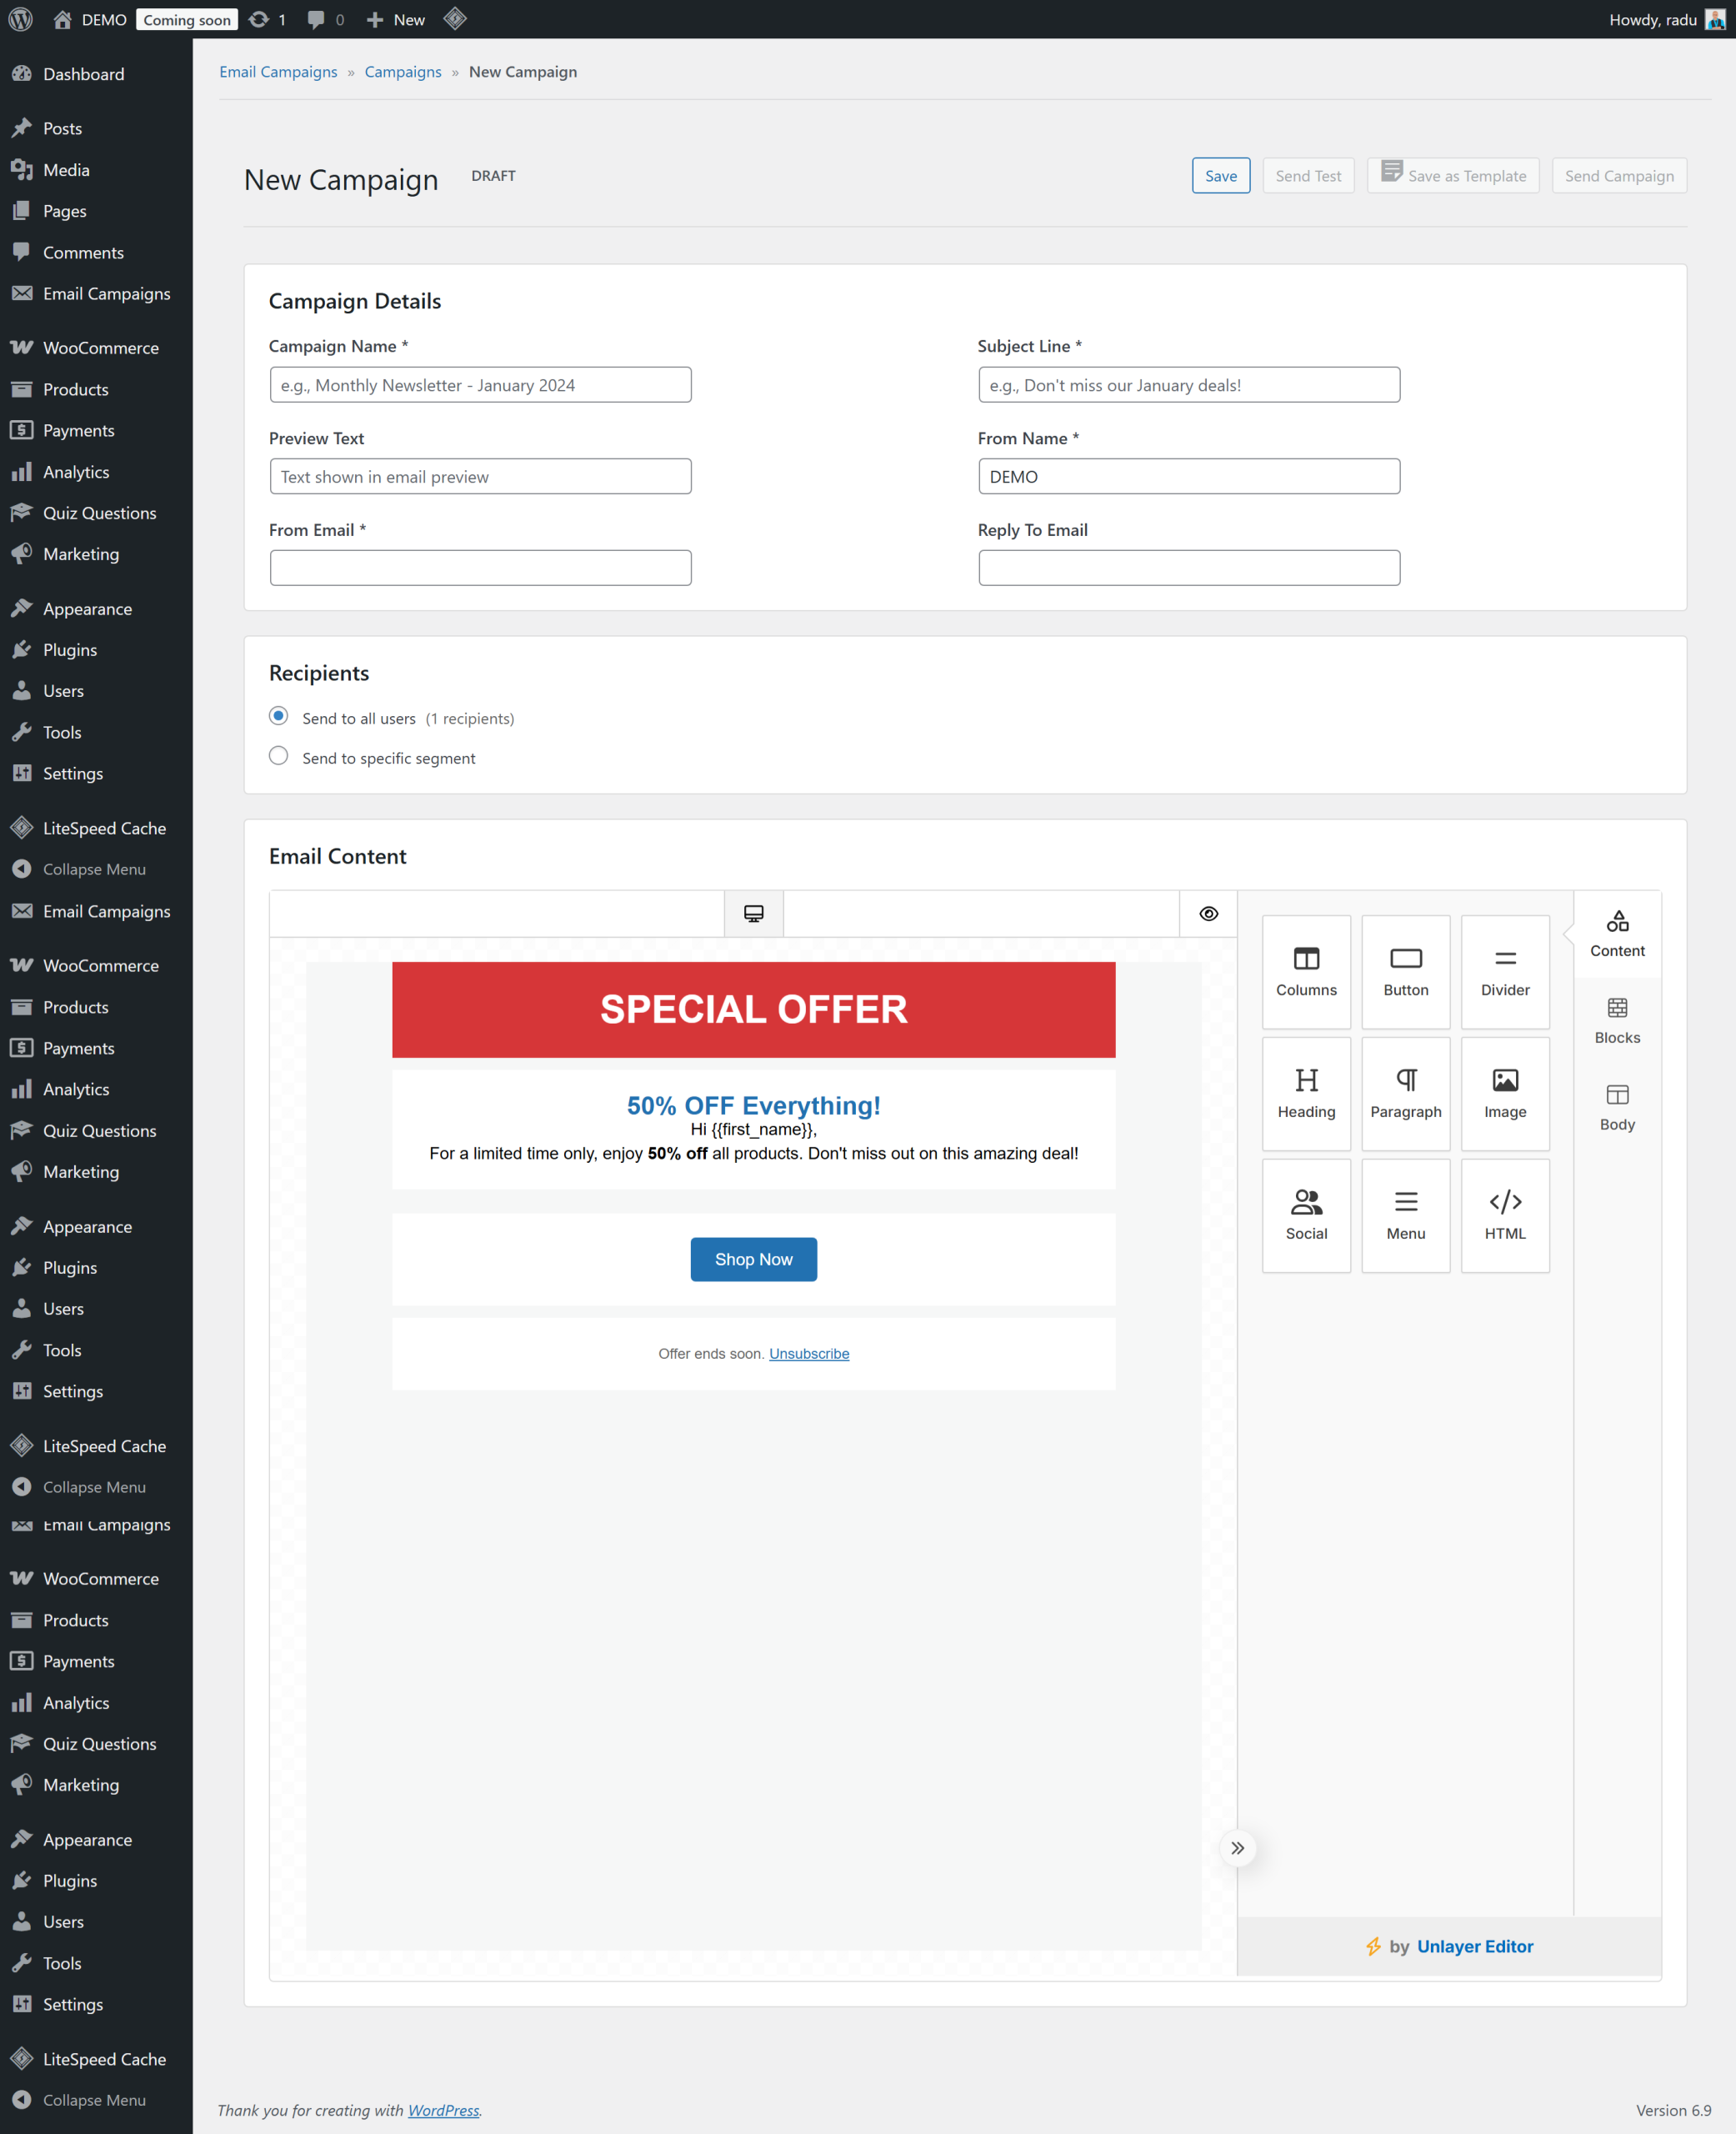This screenshot has height=2134, width=1736.
Task: Select the Social content block
Action: (x=1306, y=1215)
